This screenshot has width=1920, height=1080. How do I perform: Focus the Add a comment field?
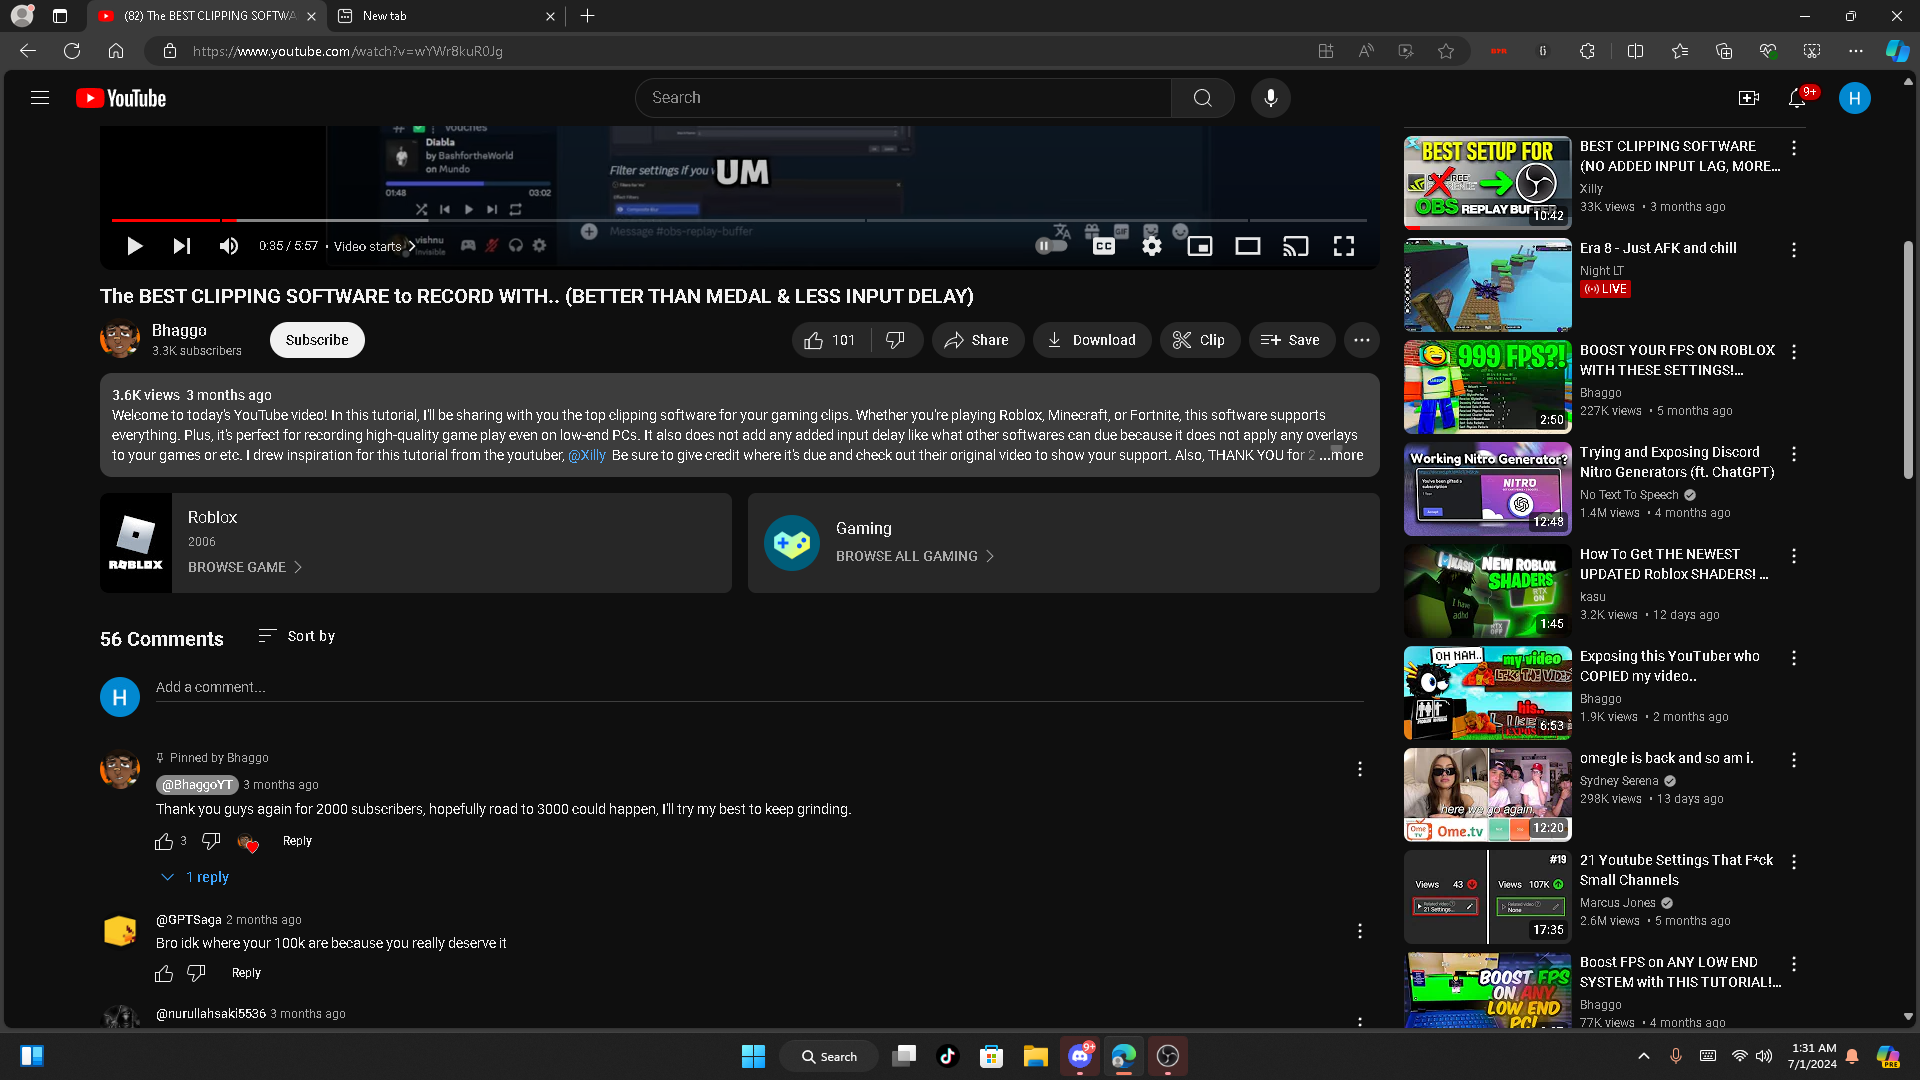click(x=759, y=688)
